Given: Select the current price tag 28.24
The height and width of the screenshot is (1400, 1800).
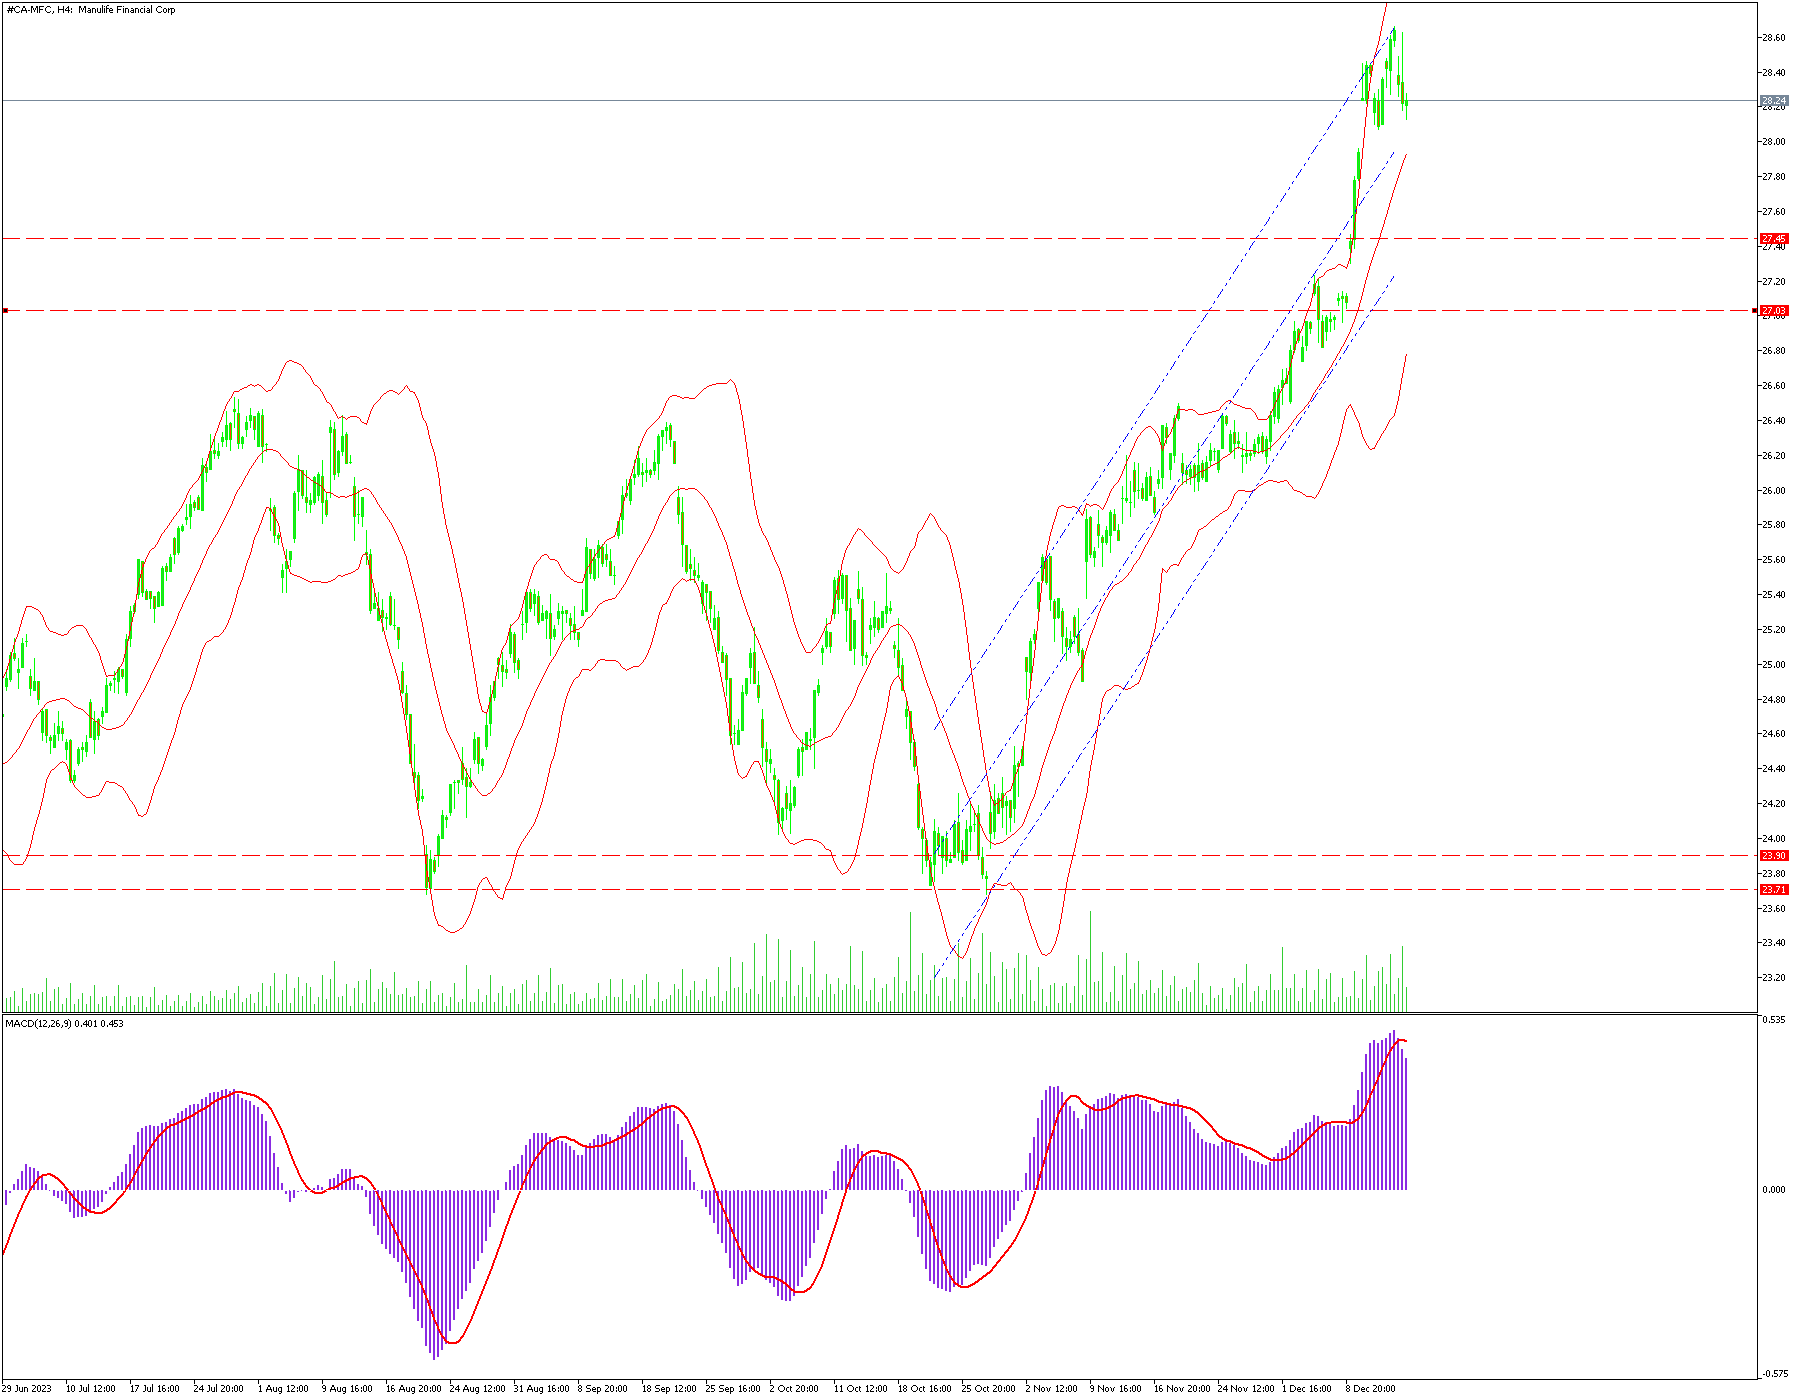Looking at the screenshot, I should click(x=1774, y=101).
